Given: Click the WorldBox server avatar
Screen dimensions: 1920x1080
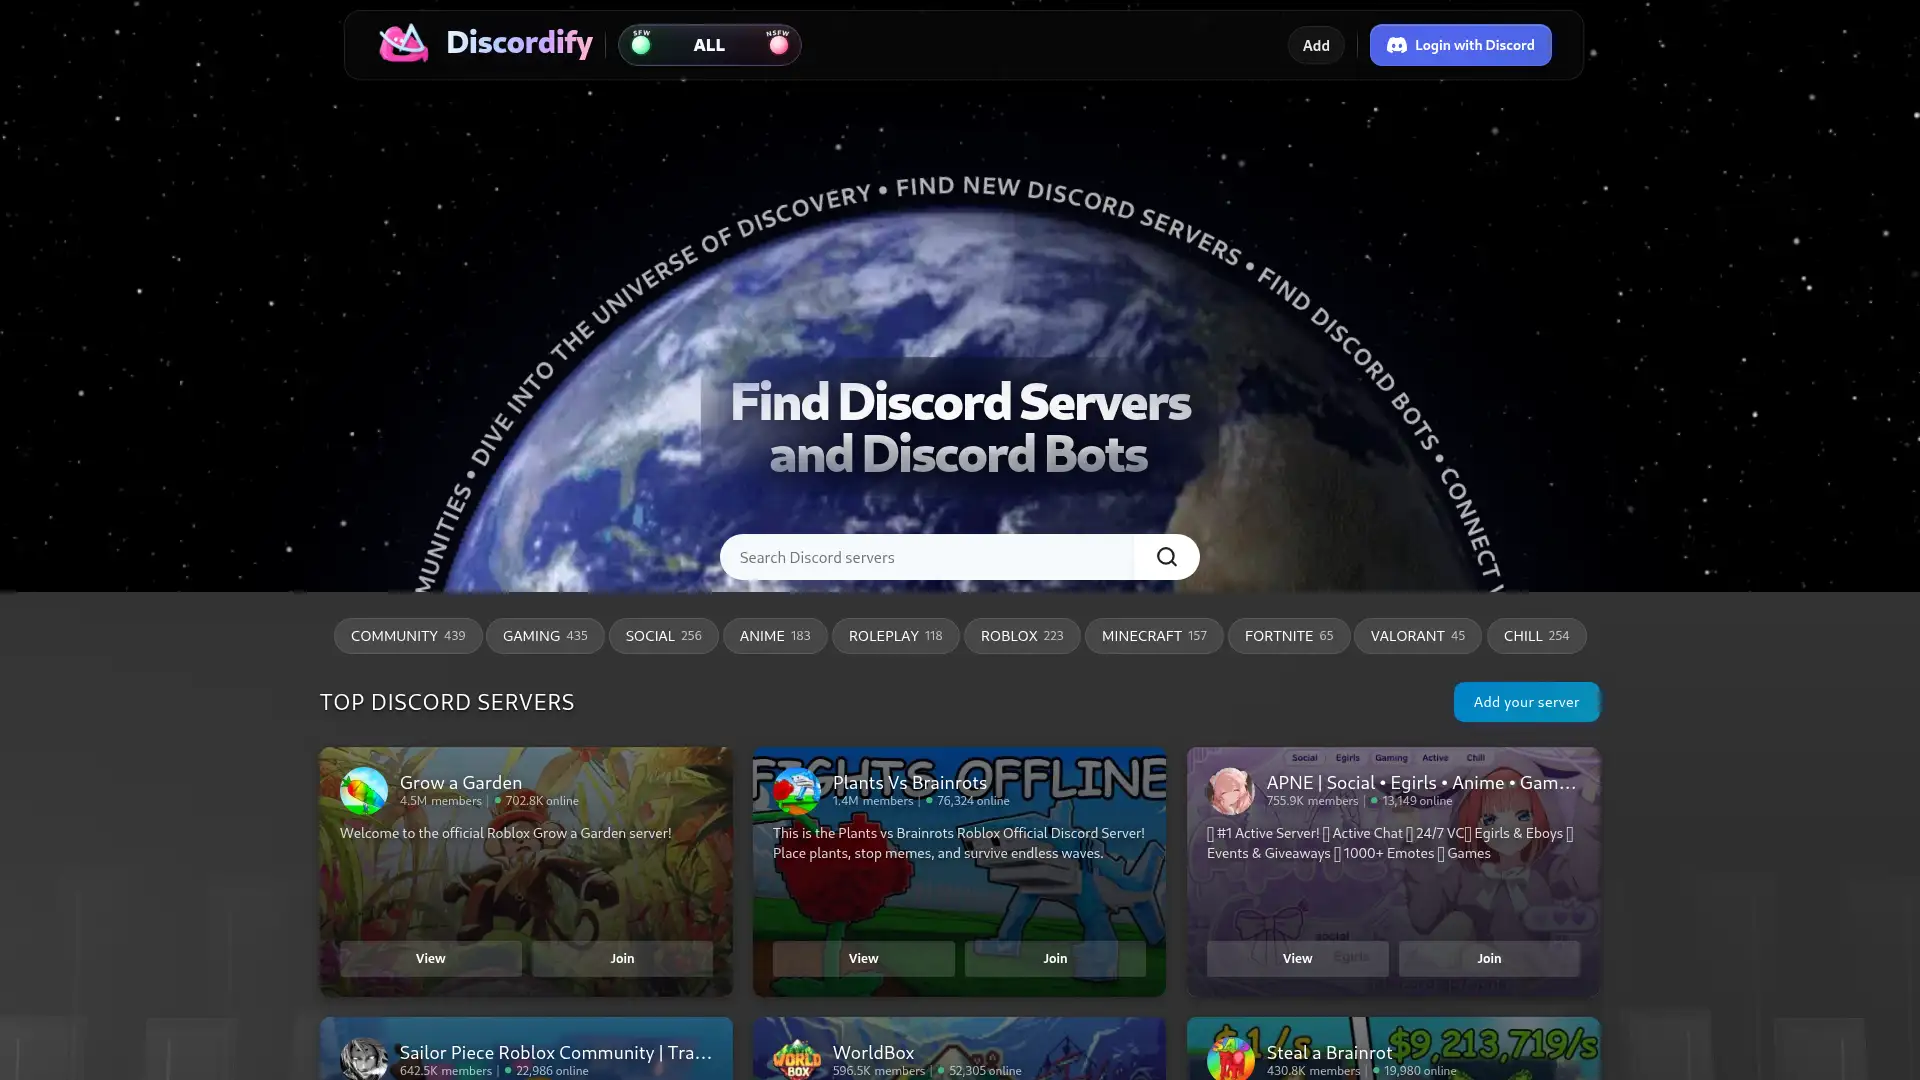Looking at the screenshot, I should pos(797,1060).
